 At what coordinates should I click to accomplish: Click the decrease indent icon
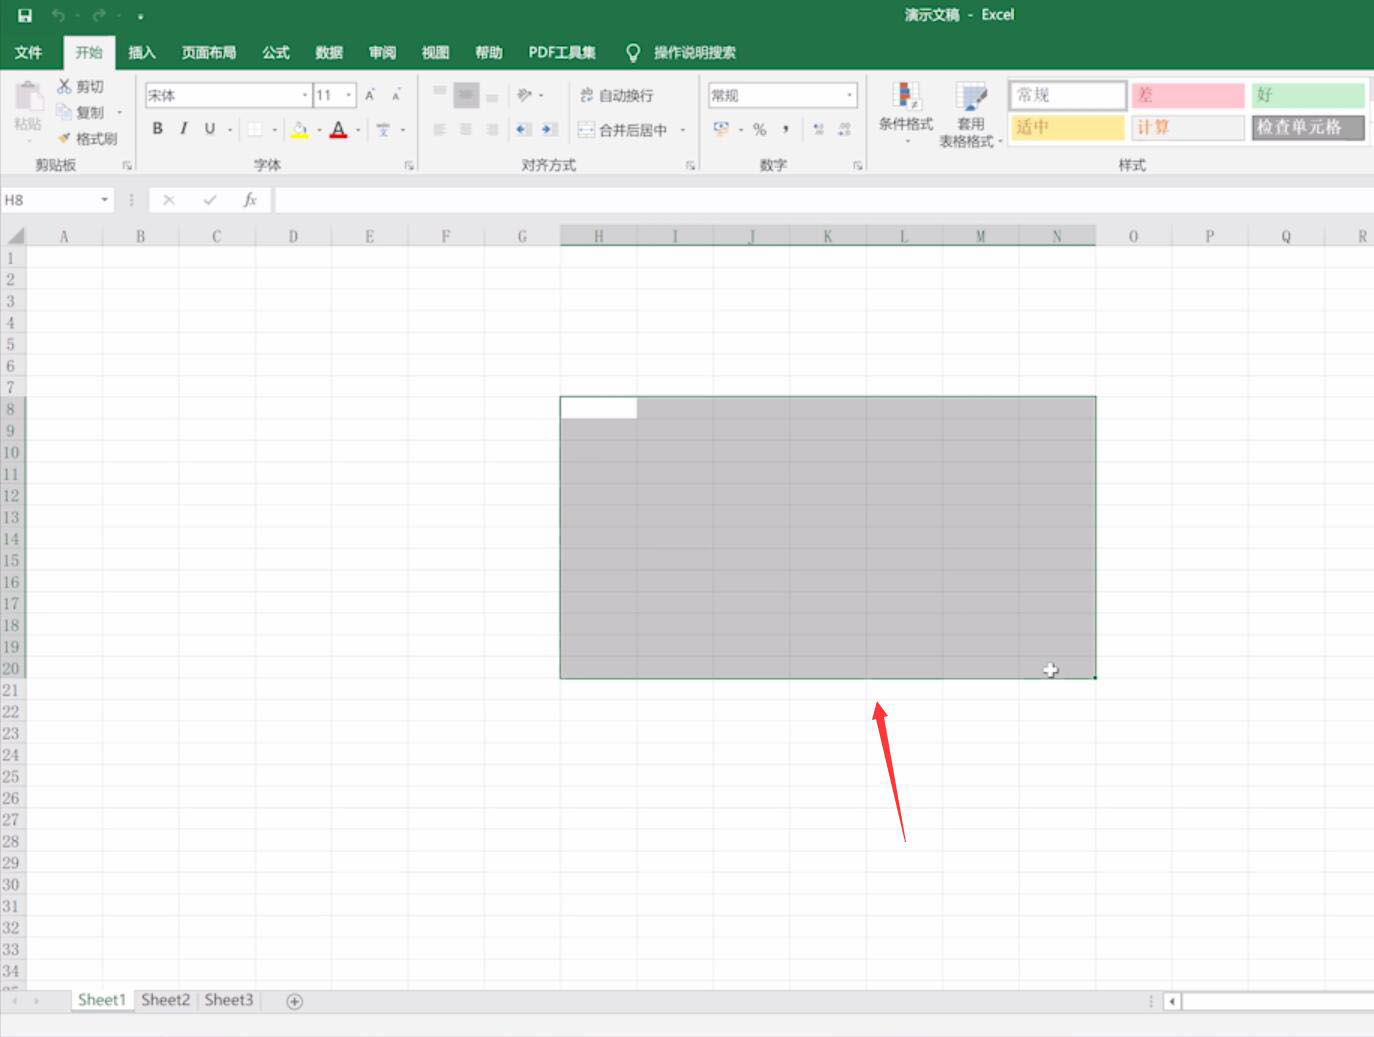523,129
